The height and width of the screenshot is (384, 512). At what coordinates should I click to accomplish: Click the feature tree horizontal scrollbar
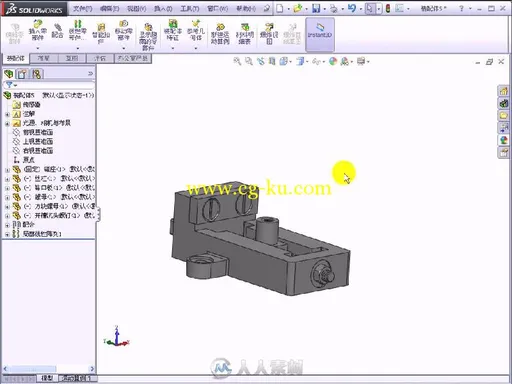[x=49, y=369]
